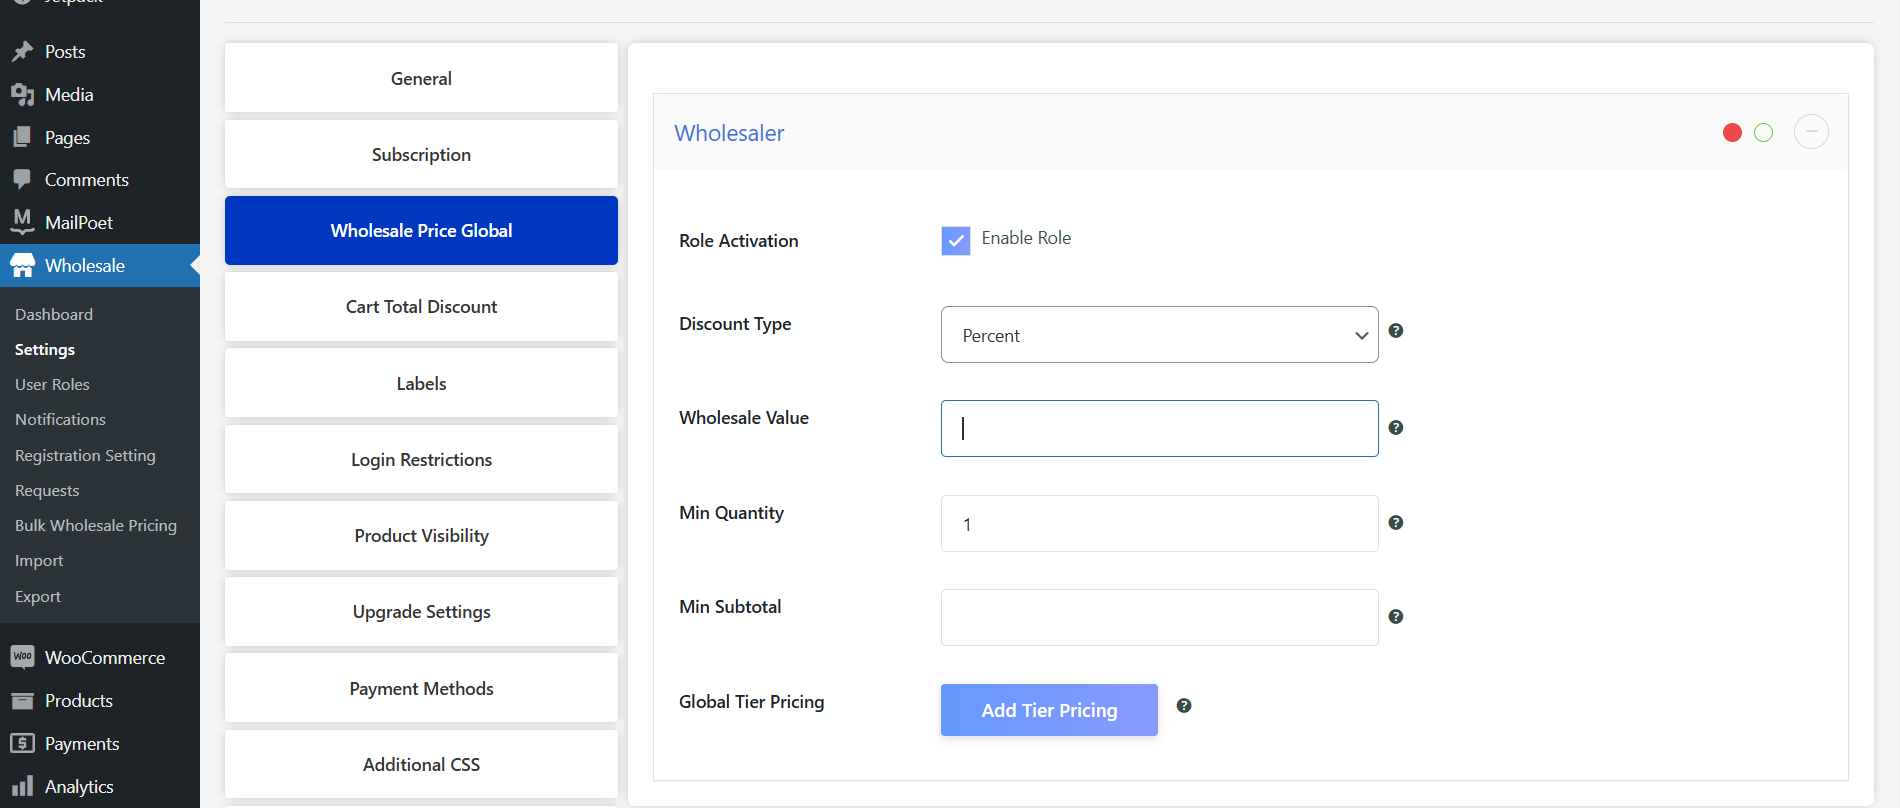Viewport: 1900px width, 808px height.
Task: Open the Export submenu item
Action: tap(38, 596)
